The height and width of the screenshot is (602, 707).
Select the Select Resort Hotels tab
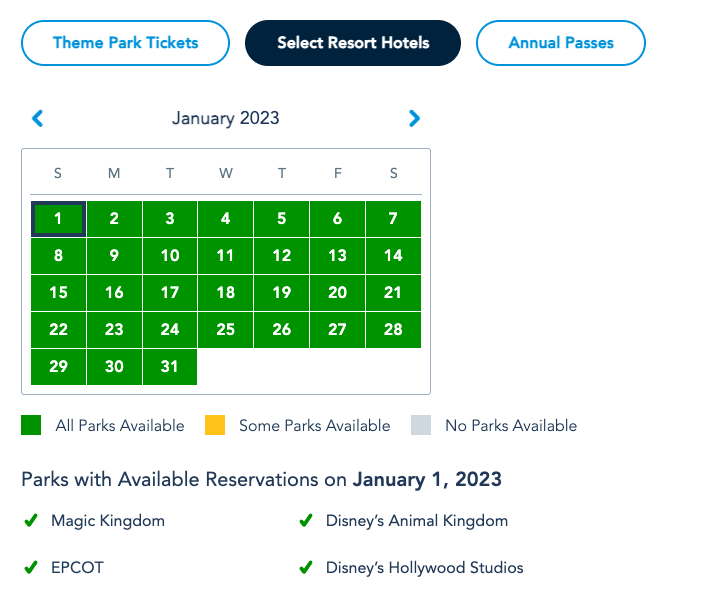(353, 43)
